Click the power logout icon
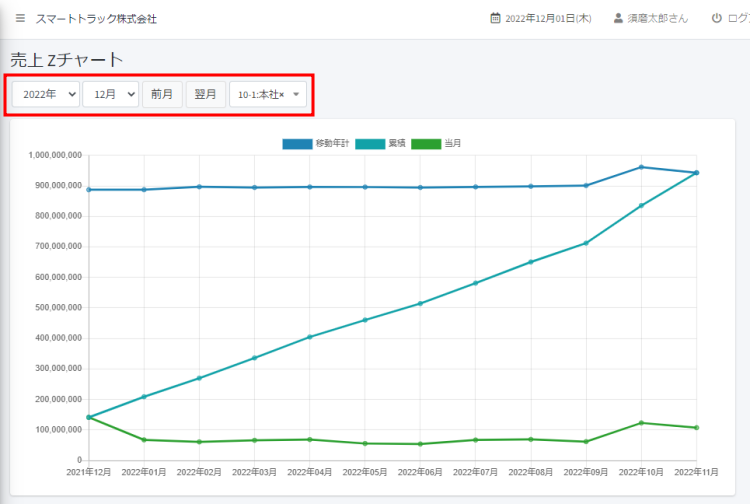Viewport: 750px width, 504px height. [716, 19]
